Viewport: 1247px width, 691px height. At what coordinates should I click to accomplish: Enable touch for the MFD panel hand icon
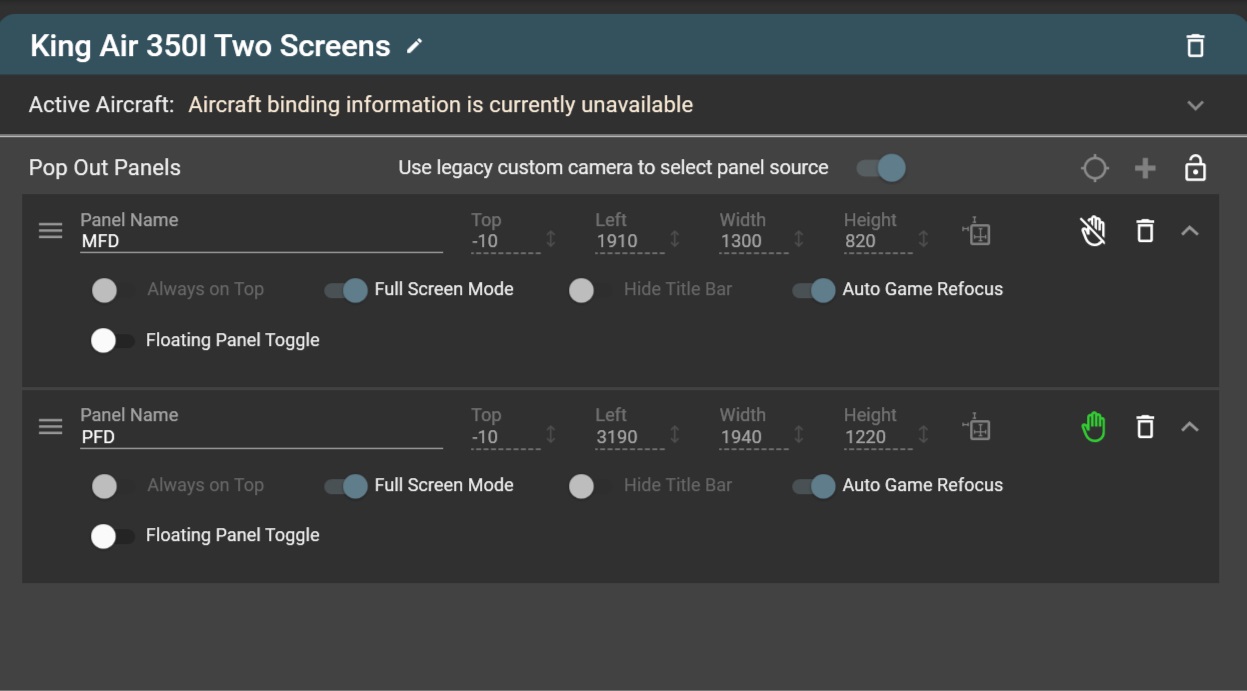pos(1093,231)
